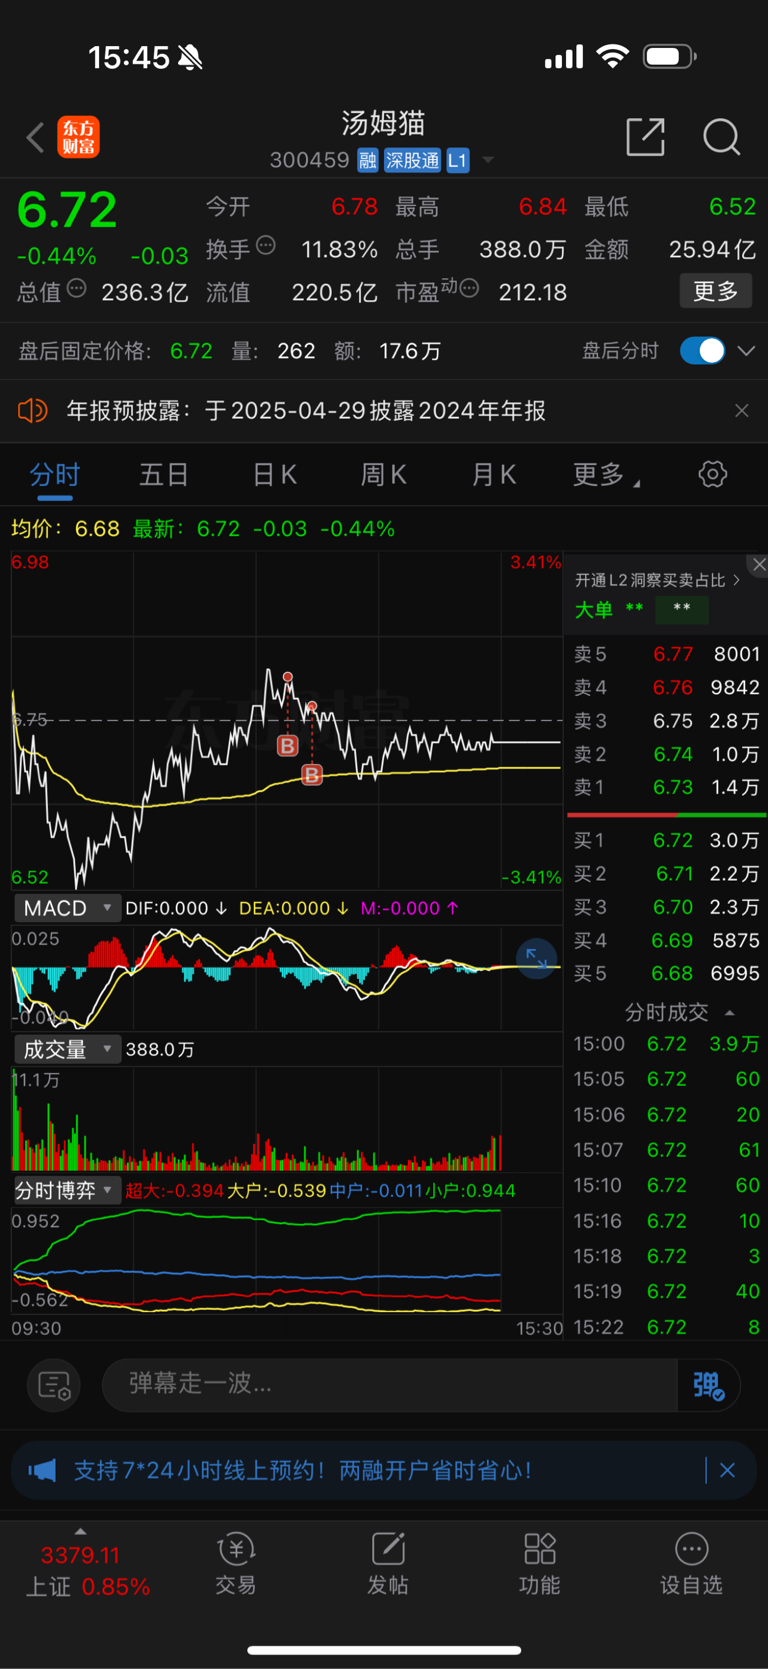Tap the battery status icon
Viewport: 768px width, 1669px height.
[x=670, y=57]
